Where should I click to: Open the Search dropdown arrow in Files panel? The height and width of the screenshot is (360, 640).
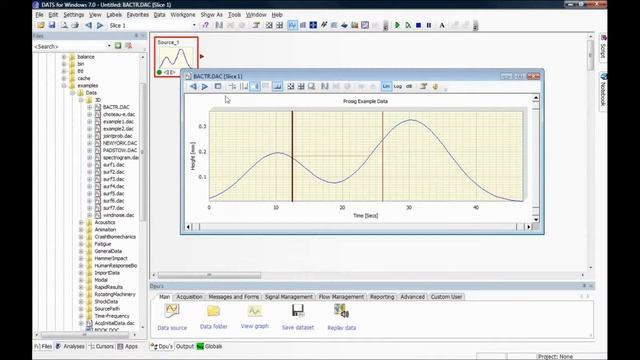click(x=109, y=46)
